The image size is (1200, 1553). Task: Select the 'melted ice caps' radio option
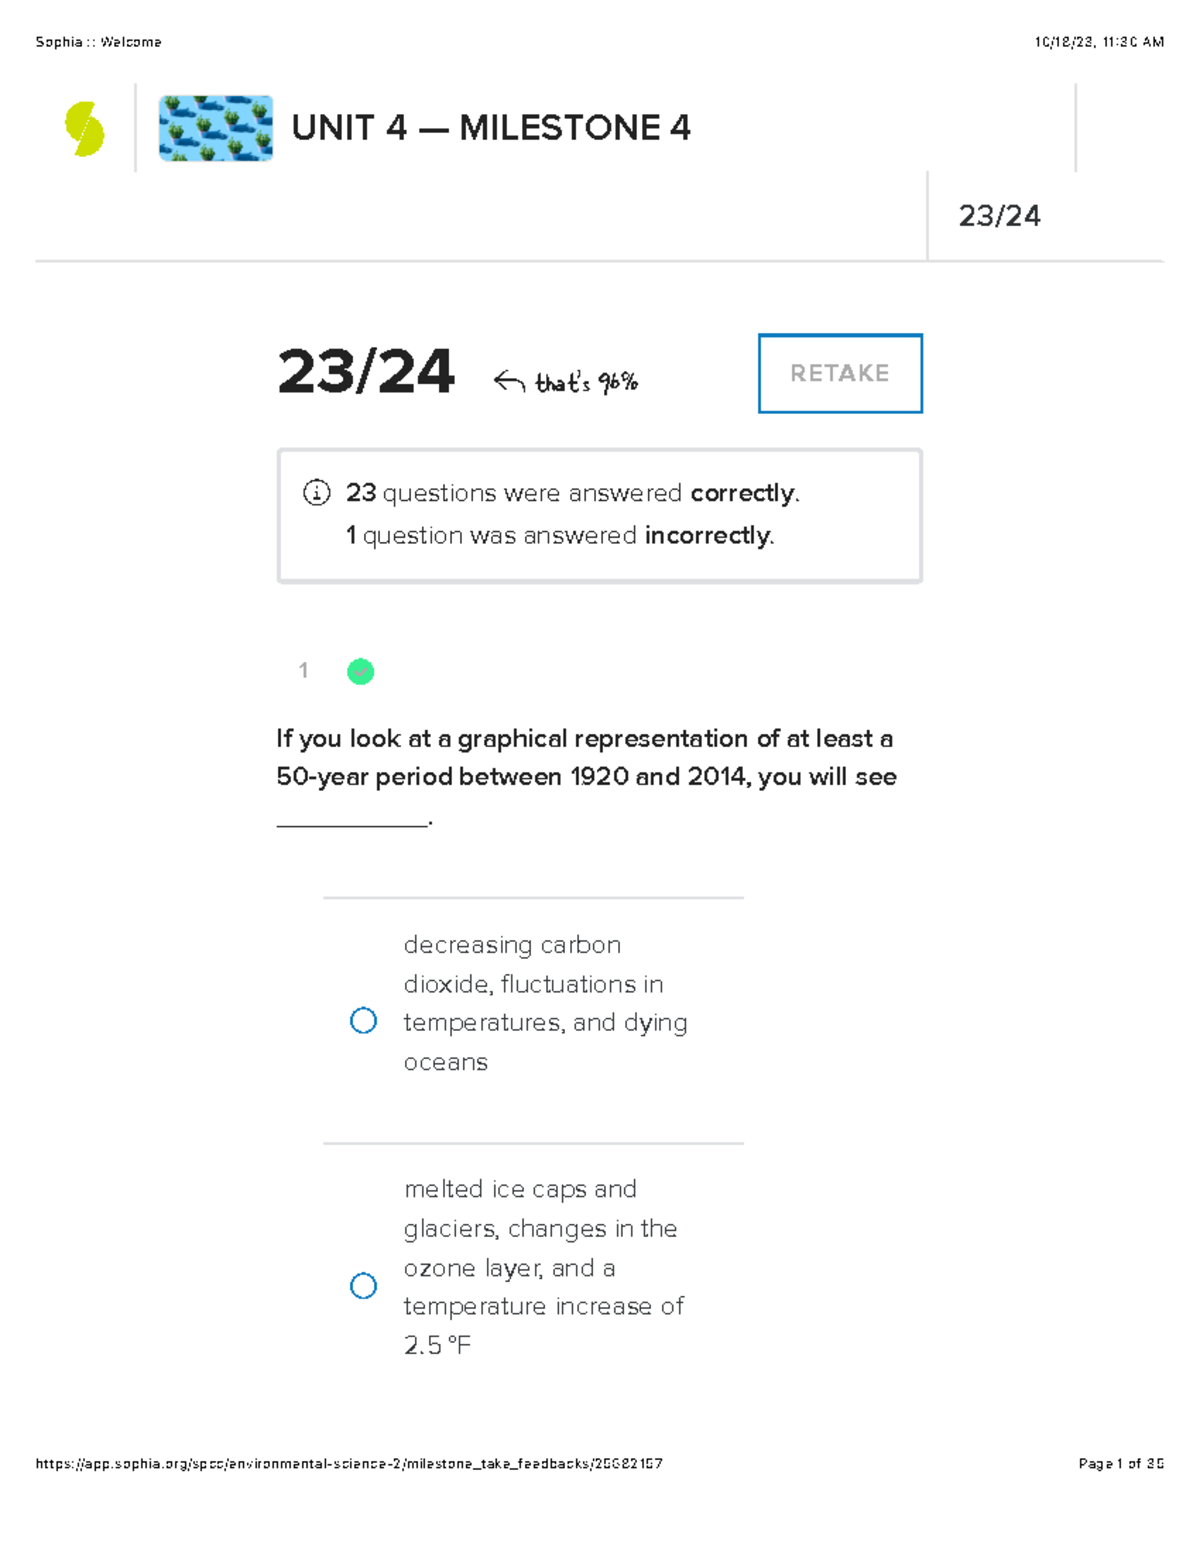pyautogui.click(x=363, y=1286)
